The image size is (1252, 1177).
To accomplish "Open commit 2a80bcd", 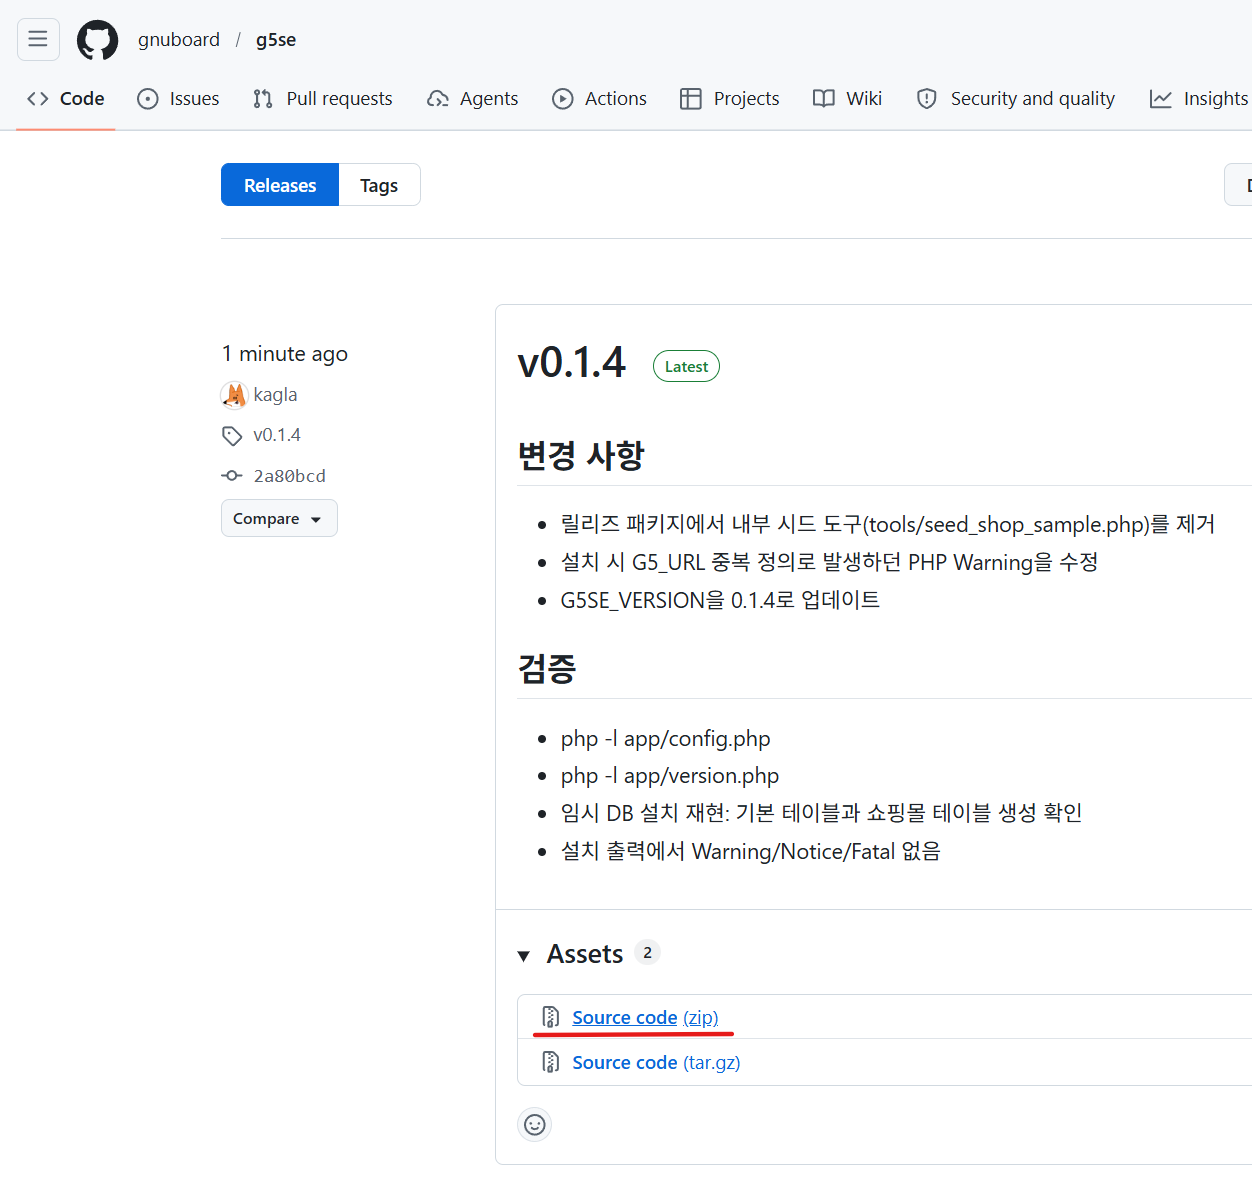I will click(289, 476).
